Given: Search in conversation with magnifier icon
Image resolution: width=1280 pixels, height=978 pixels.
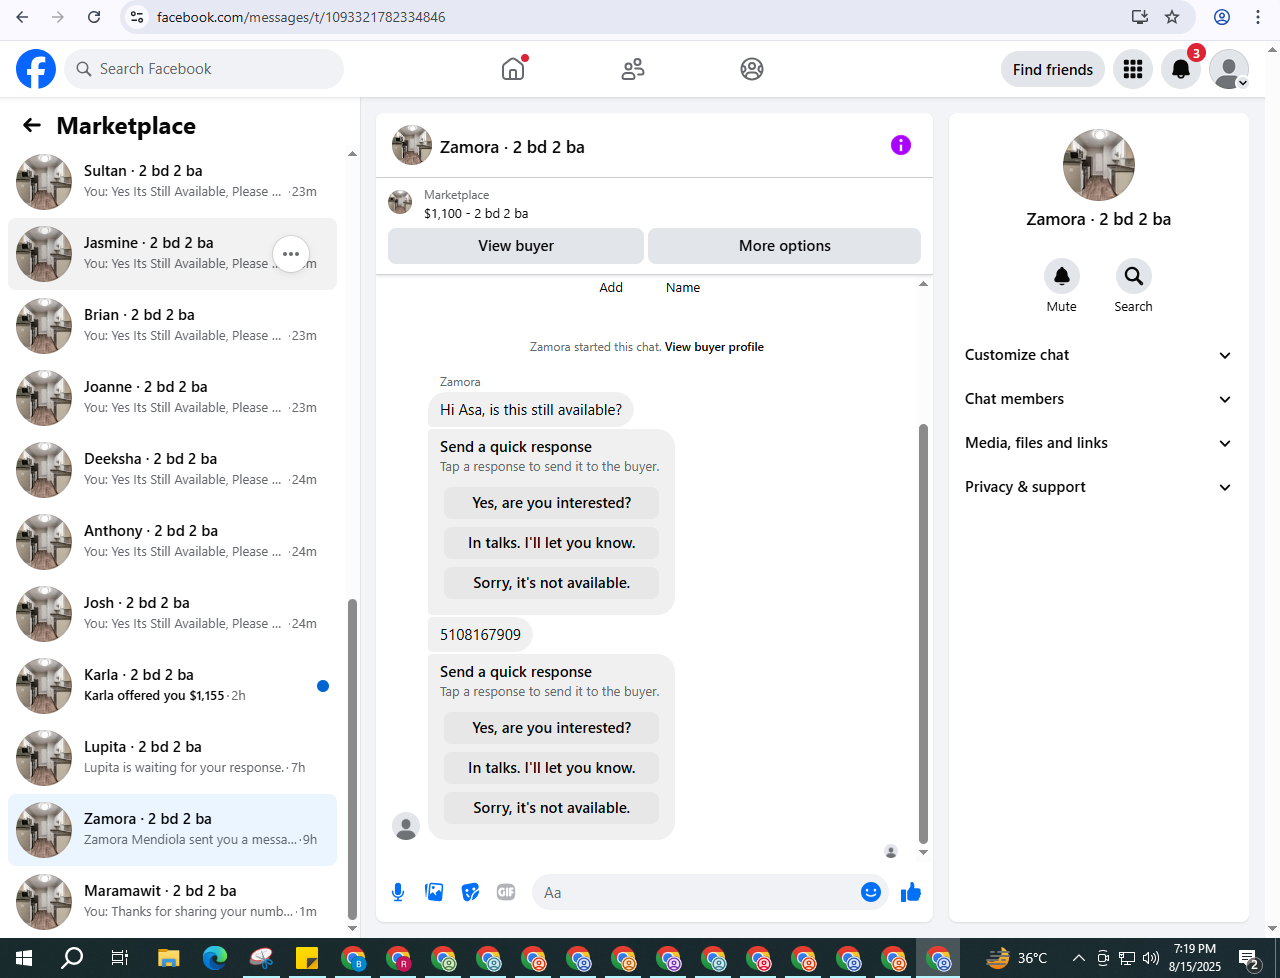Looking at the screenshot, I should (1134, 276).
